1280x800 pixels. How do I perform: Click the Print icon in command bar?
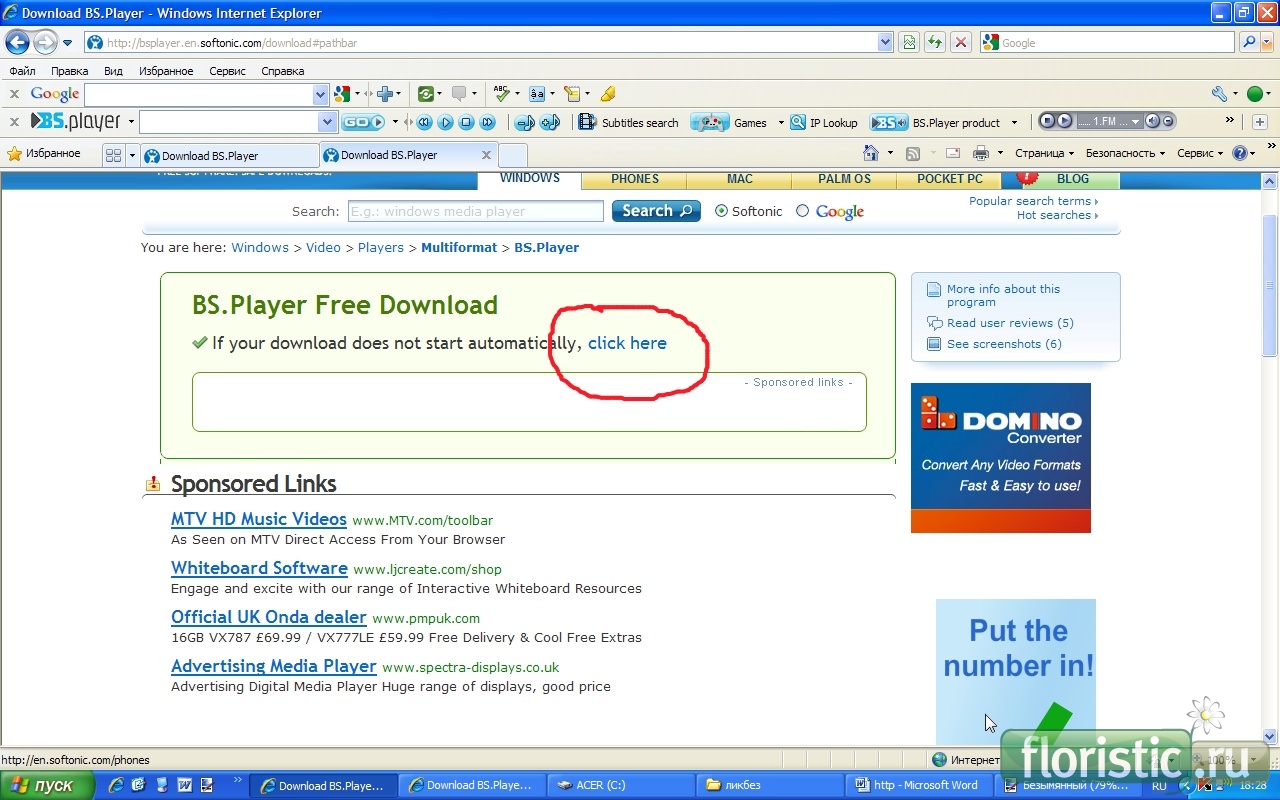pos(981,153)
